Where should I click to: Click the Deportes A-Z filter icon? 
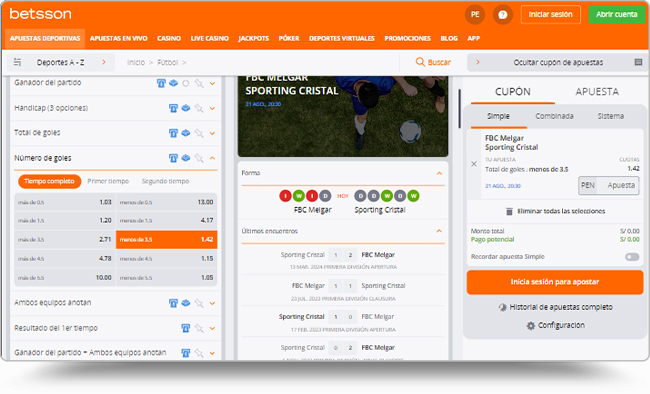click(17, 62)
